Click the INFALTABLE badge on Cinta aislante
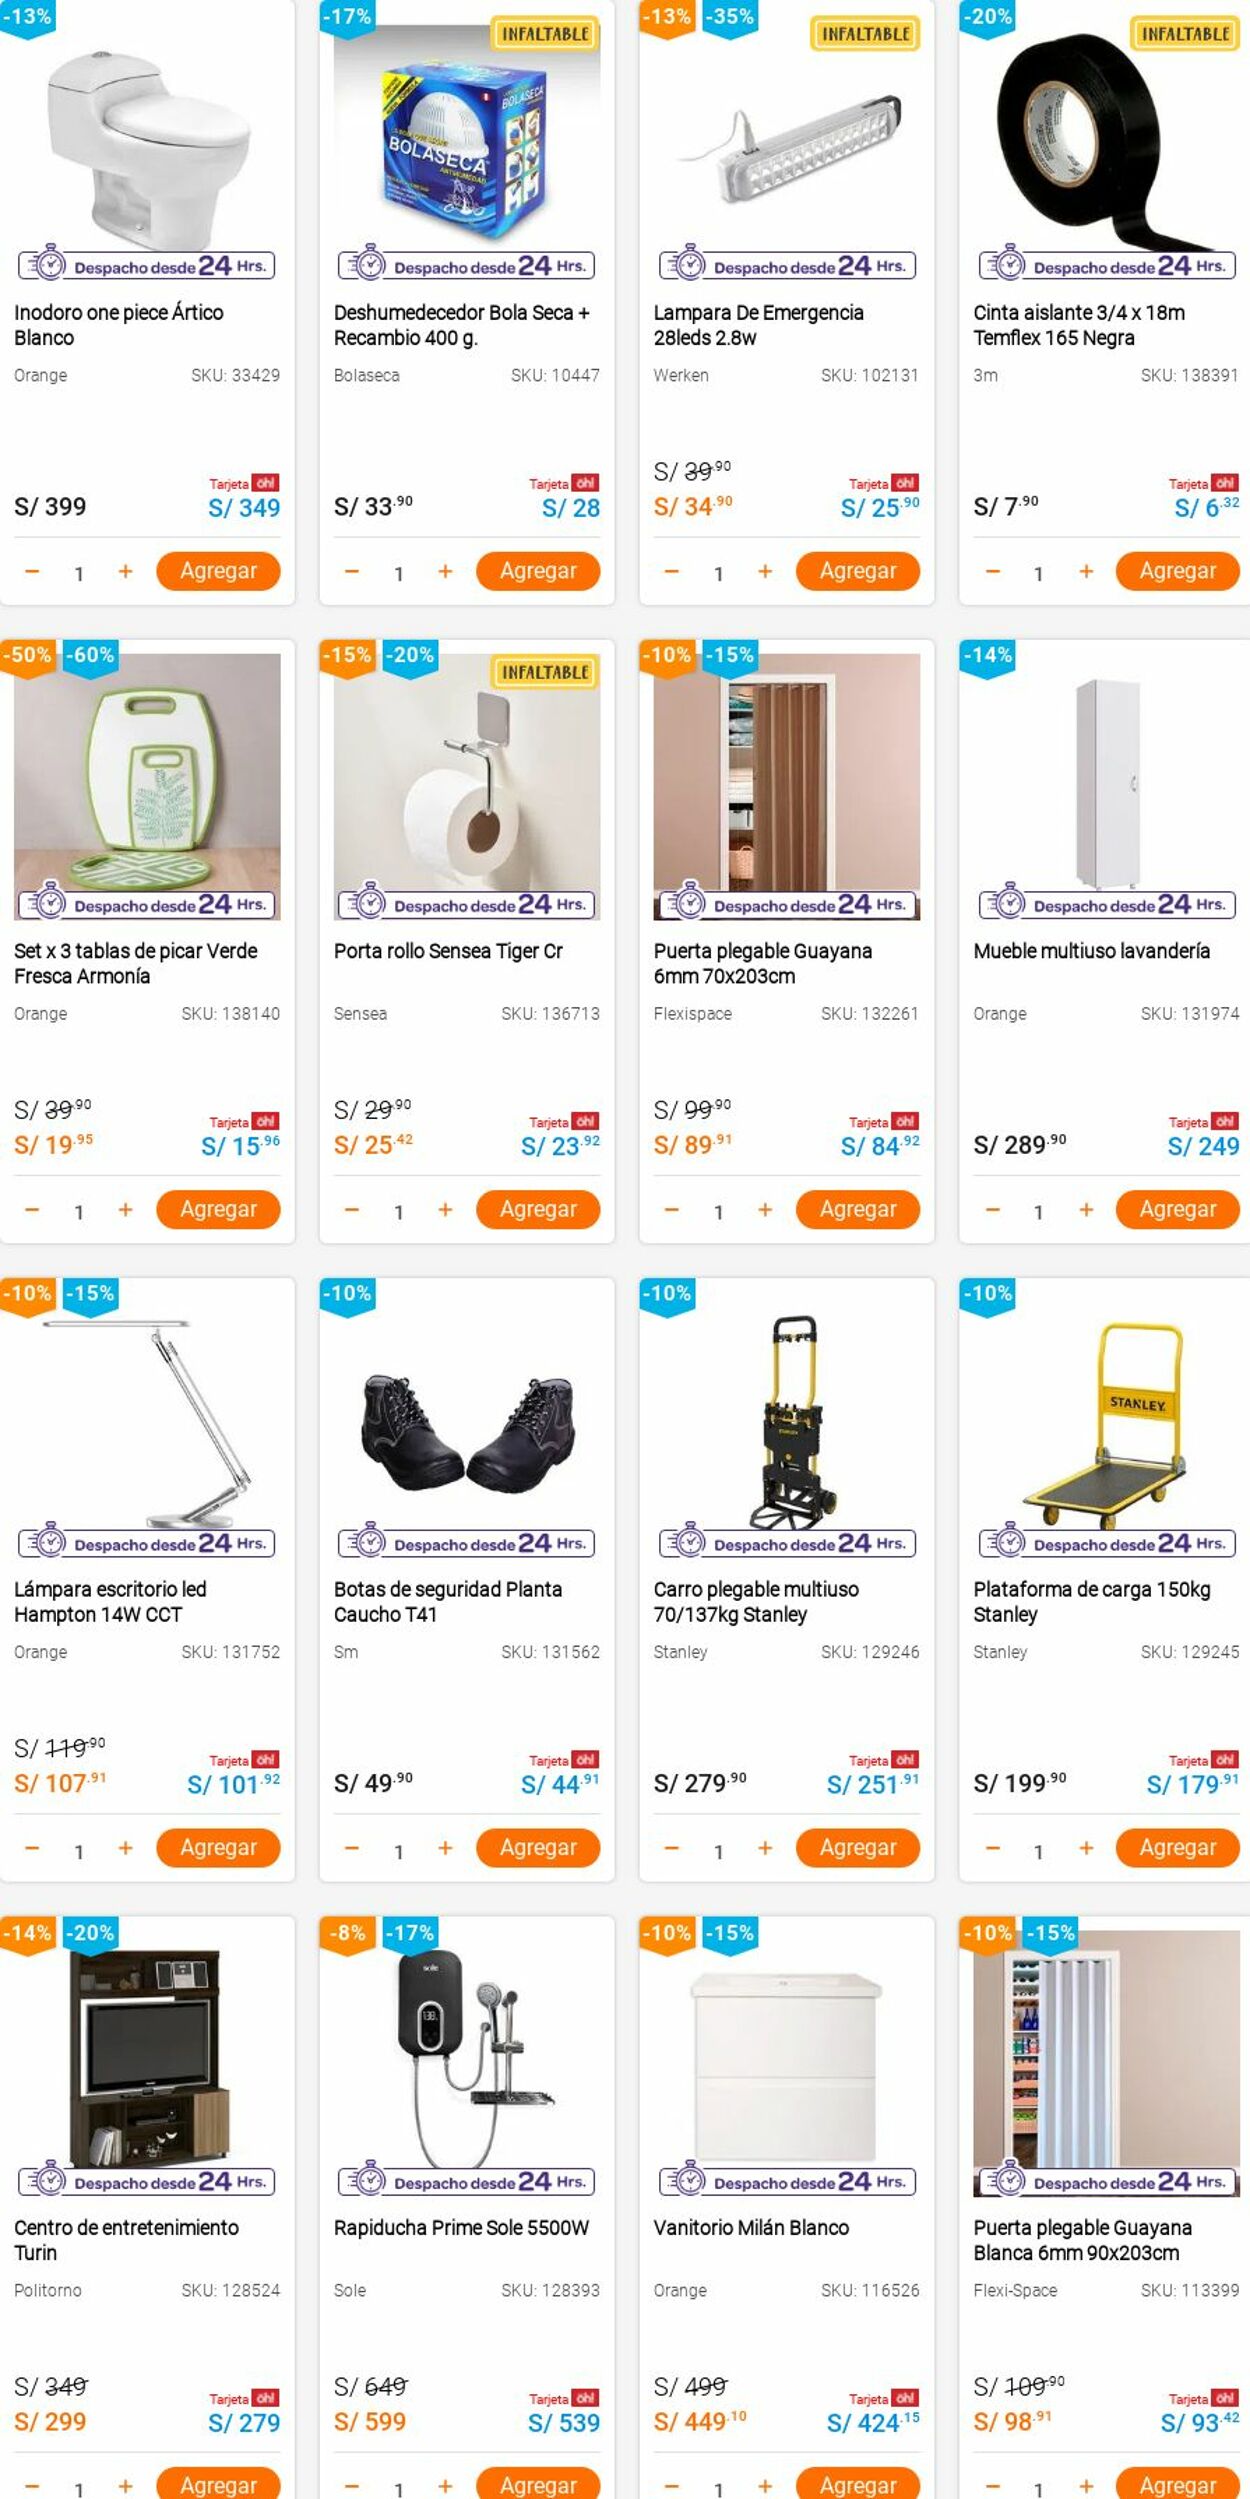The width and height of the screenshot is (1250, 2499). tap(1185, 34)
